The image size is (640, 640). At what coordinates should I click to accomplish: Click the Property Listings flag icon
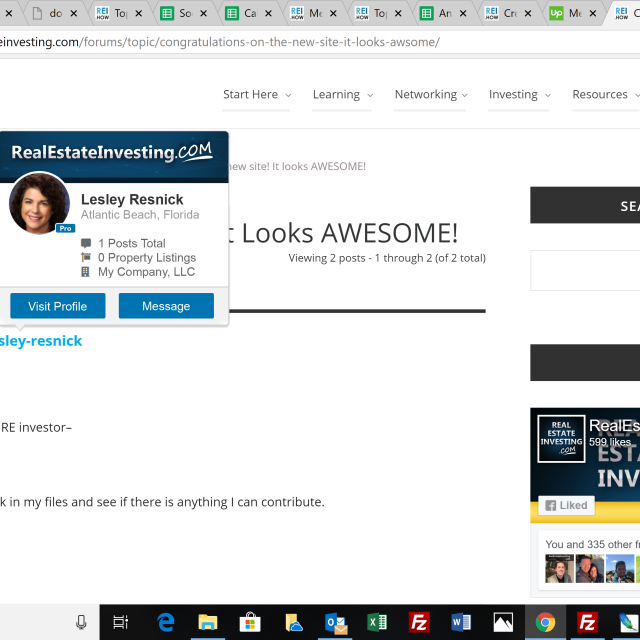[x=86, y=257]
